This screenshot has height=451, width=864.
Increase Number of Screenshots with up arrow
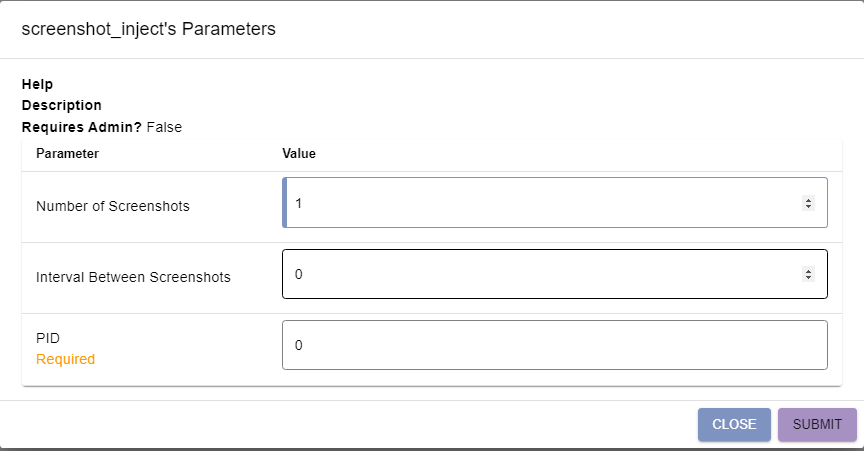tap(808, 200)
